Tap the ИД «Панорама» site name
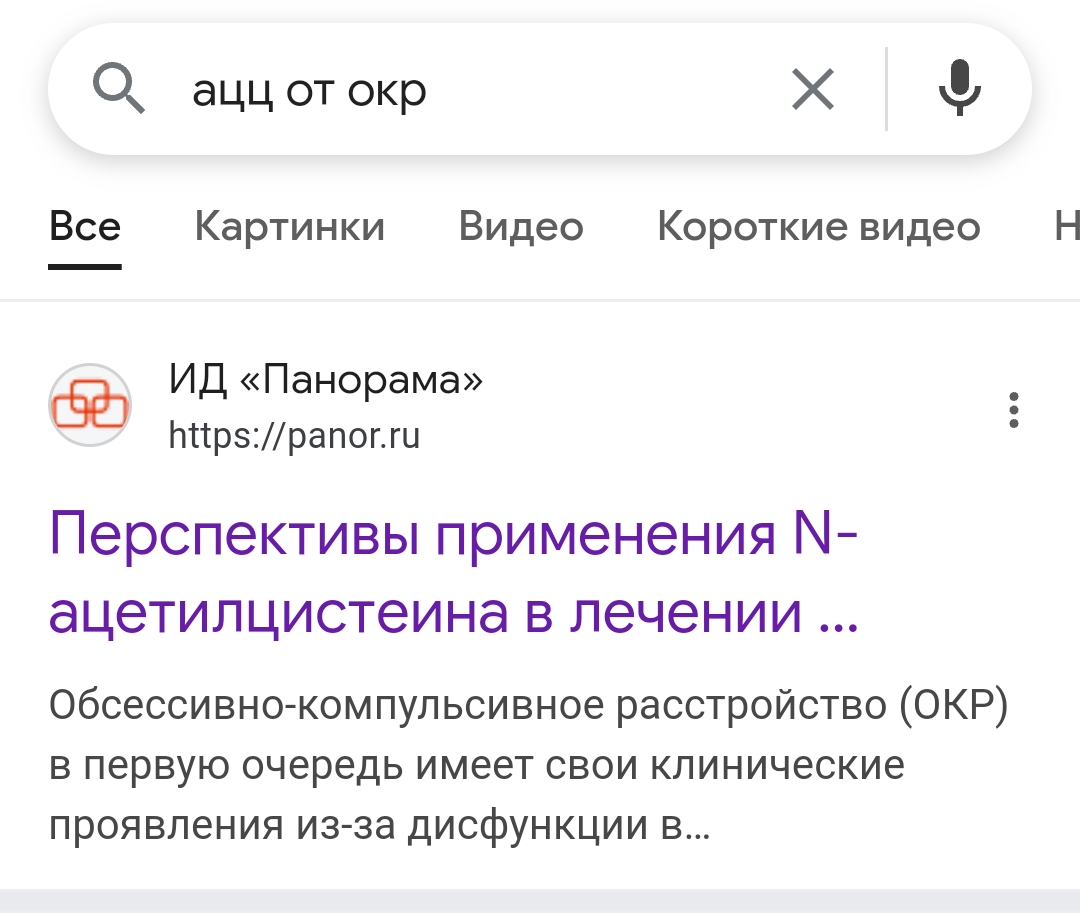 [x=325, y=380]
